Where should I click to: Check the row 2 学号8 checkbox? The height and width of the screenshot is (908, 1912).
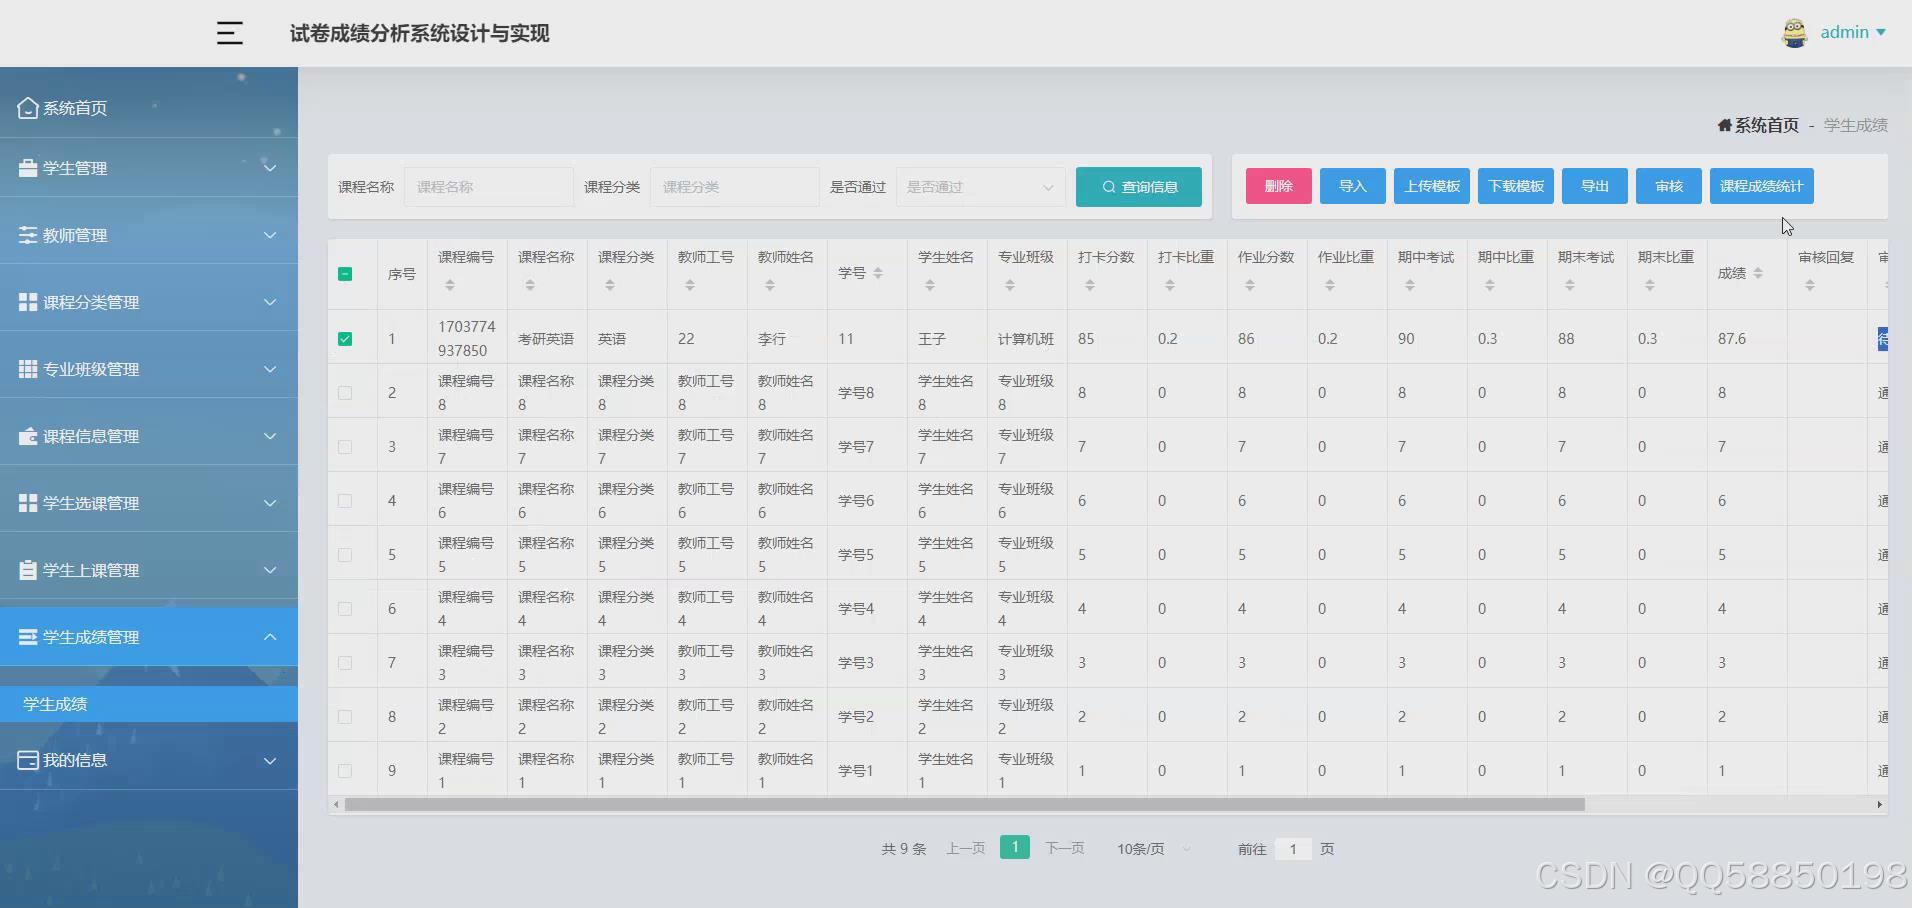(345, 393)
